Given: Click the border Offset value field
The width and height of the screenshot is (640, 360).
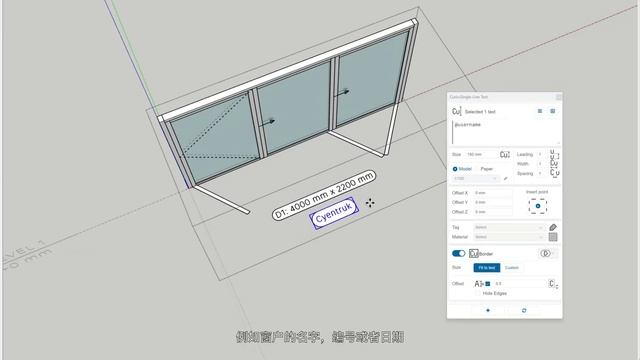Looking at the screenshot, I should click(519, 284).
